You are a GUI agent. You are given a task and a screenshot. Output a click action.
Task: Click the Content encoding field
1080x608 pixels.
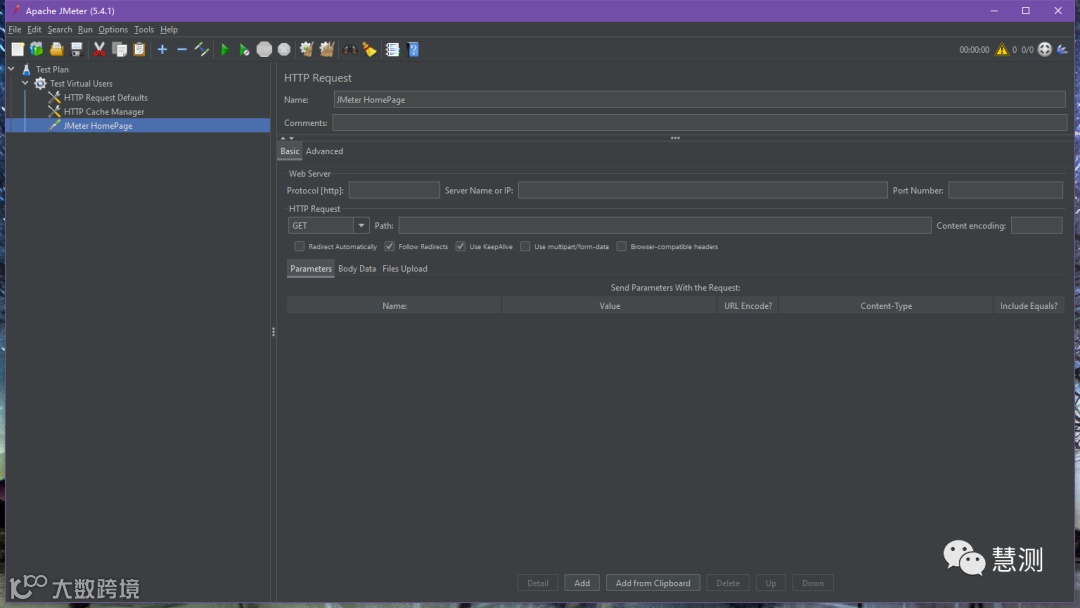[x=1037, y=225]
